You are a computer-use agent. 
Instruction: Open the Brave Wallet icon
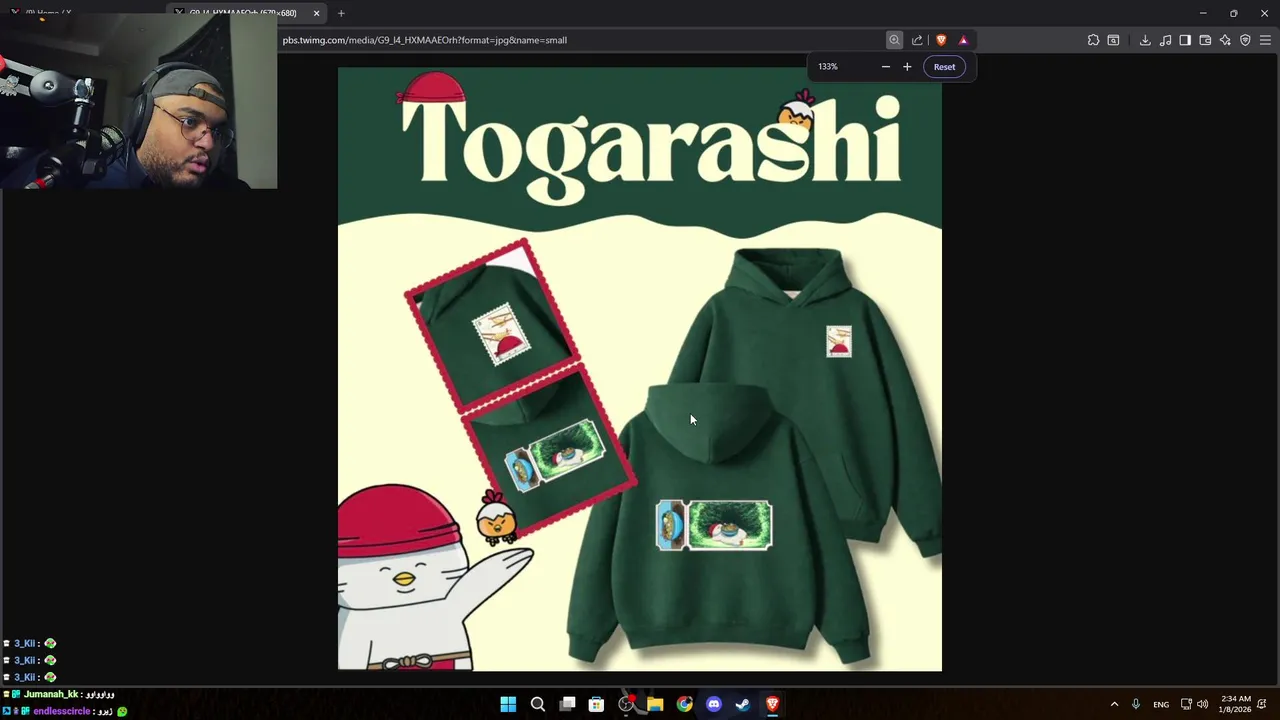click(1205, 40)
